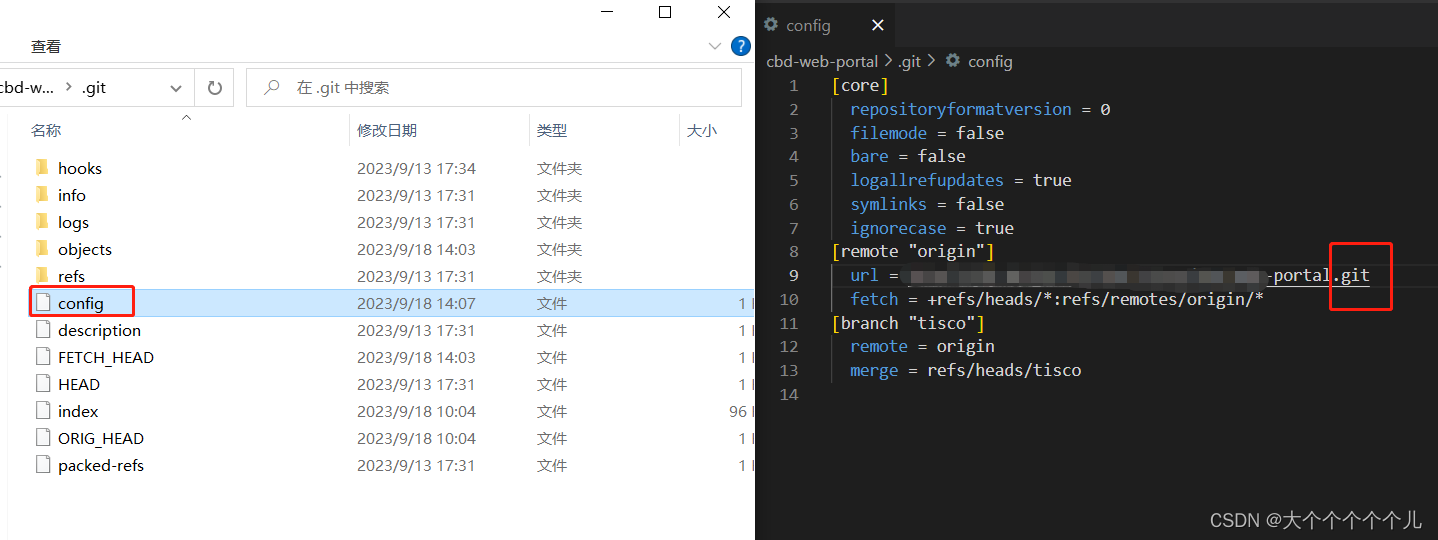Image resolution: width=1438 pixels, height=540 pixels.
Task: Select the config file name in list
Action: 81,303
